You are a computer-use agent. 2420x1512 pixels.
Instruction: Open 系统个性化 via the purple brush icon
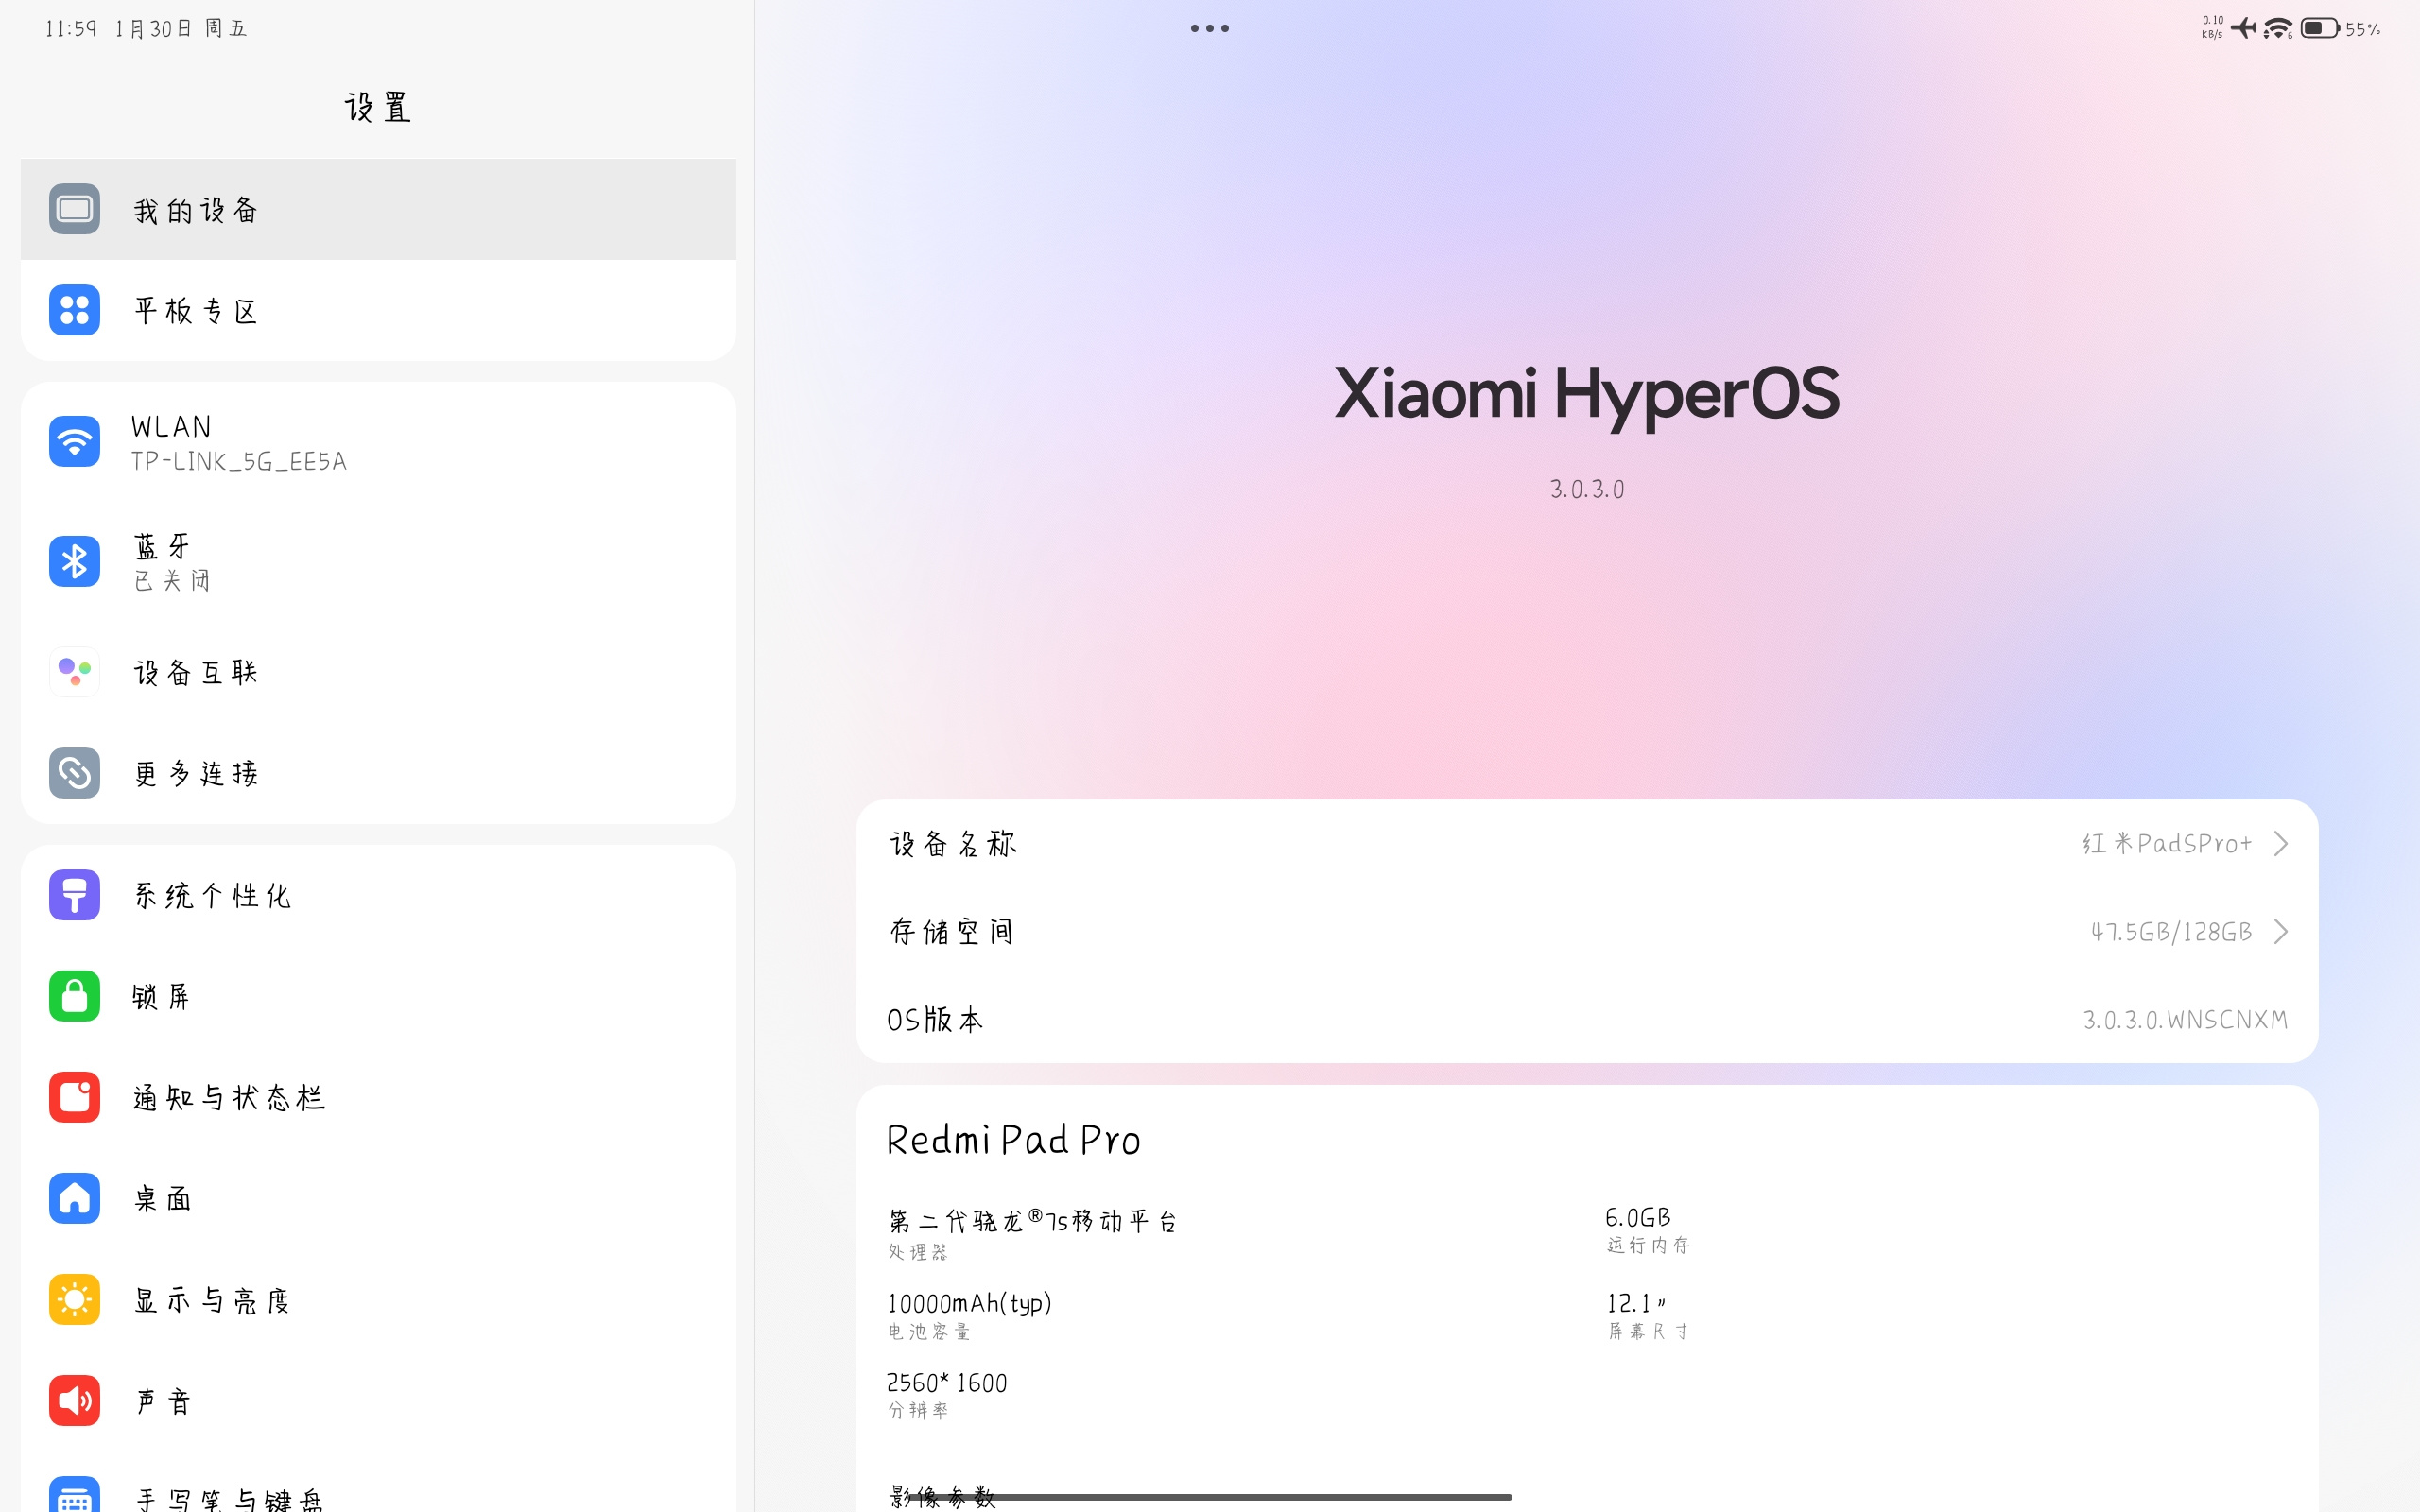click(74, 895)
